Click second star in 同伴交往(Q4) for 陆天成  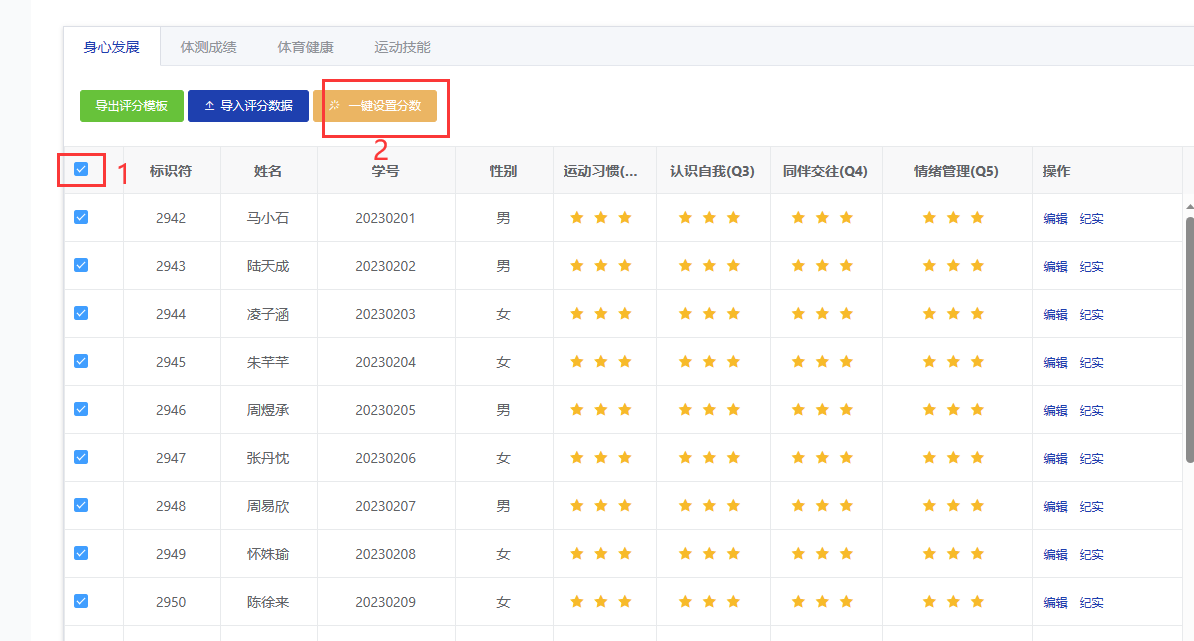[822, 266]
